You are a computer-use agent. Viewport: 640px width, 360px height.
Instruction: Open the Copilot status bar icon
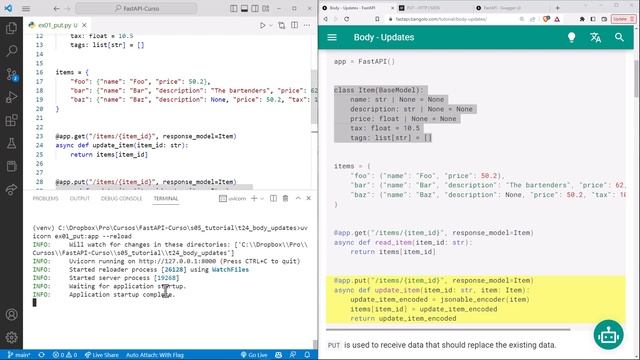(x=279, y=355)
